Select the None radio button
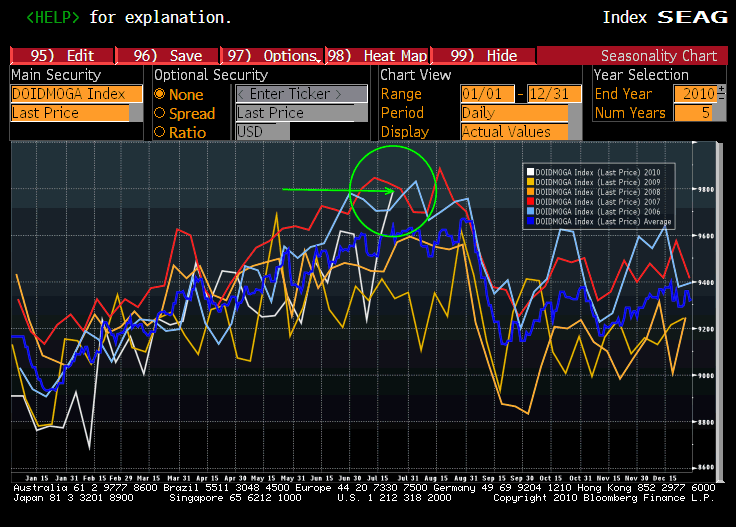Image resolution: width=736 pixels, height=527 pixels. pos(160,94)
